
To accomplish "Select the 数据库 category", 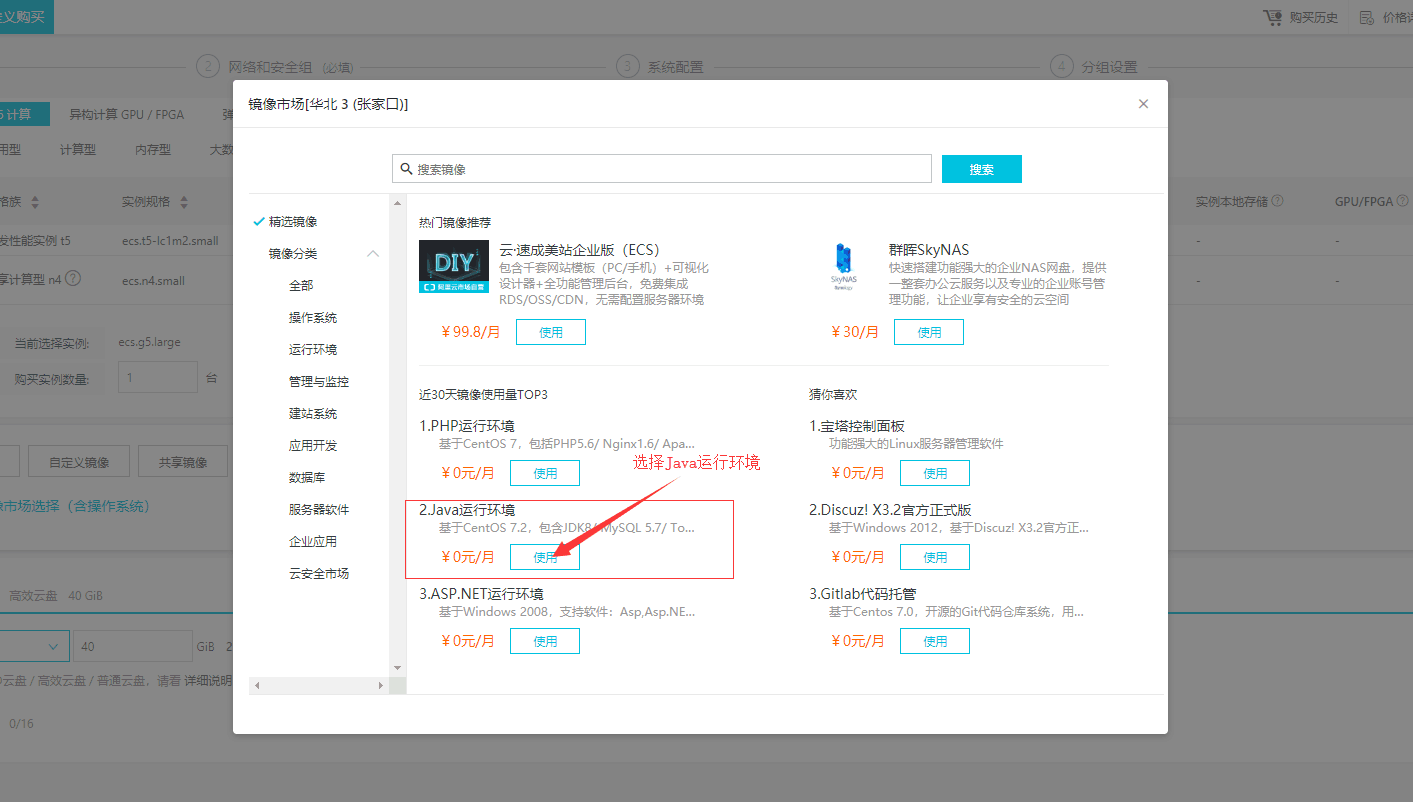I will [x=307, y=478].
